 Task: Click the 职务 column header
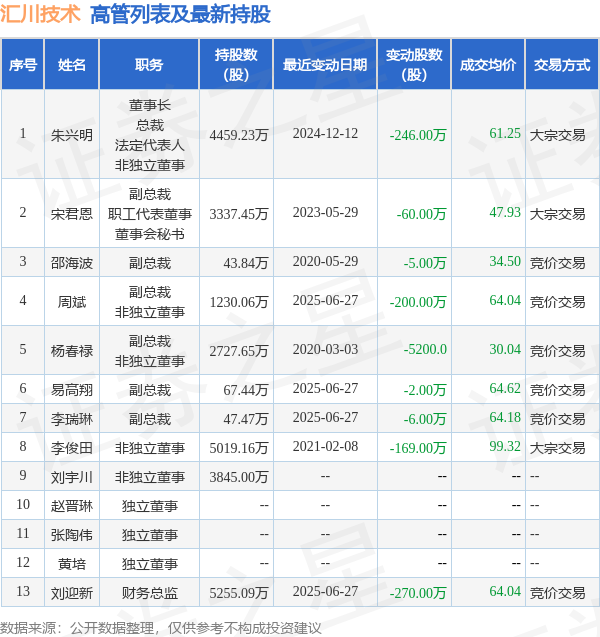(x=149, y=65)
